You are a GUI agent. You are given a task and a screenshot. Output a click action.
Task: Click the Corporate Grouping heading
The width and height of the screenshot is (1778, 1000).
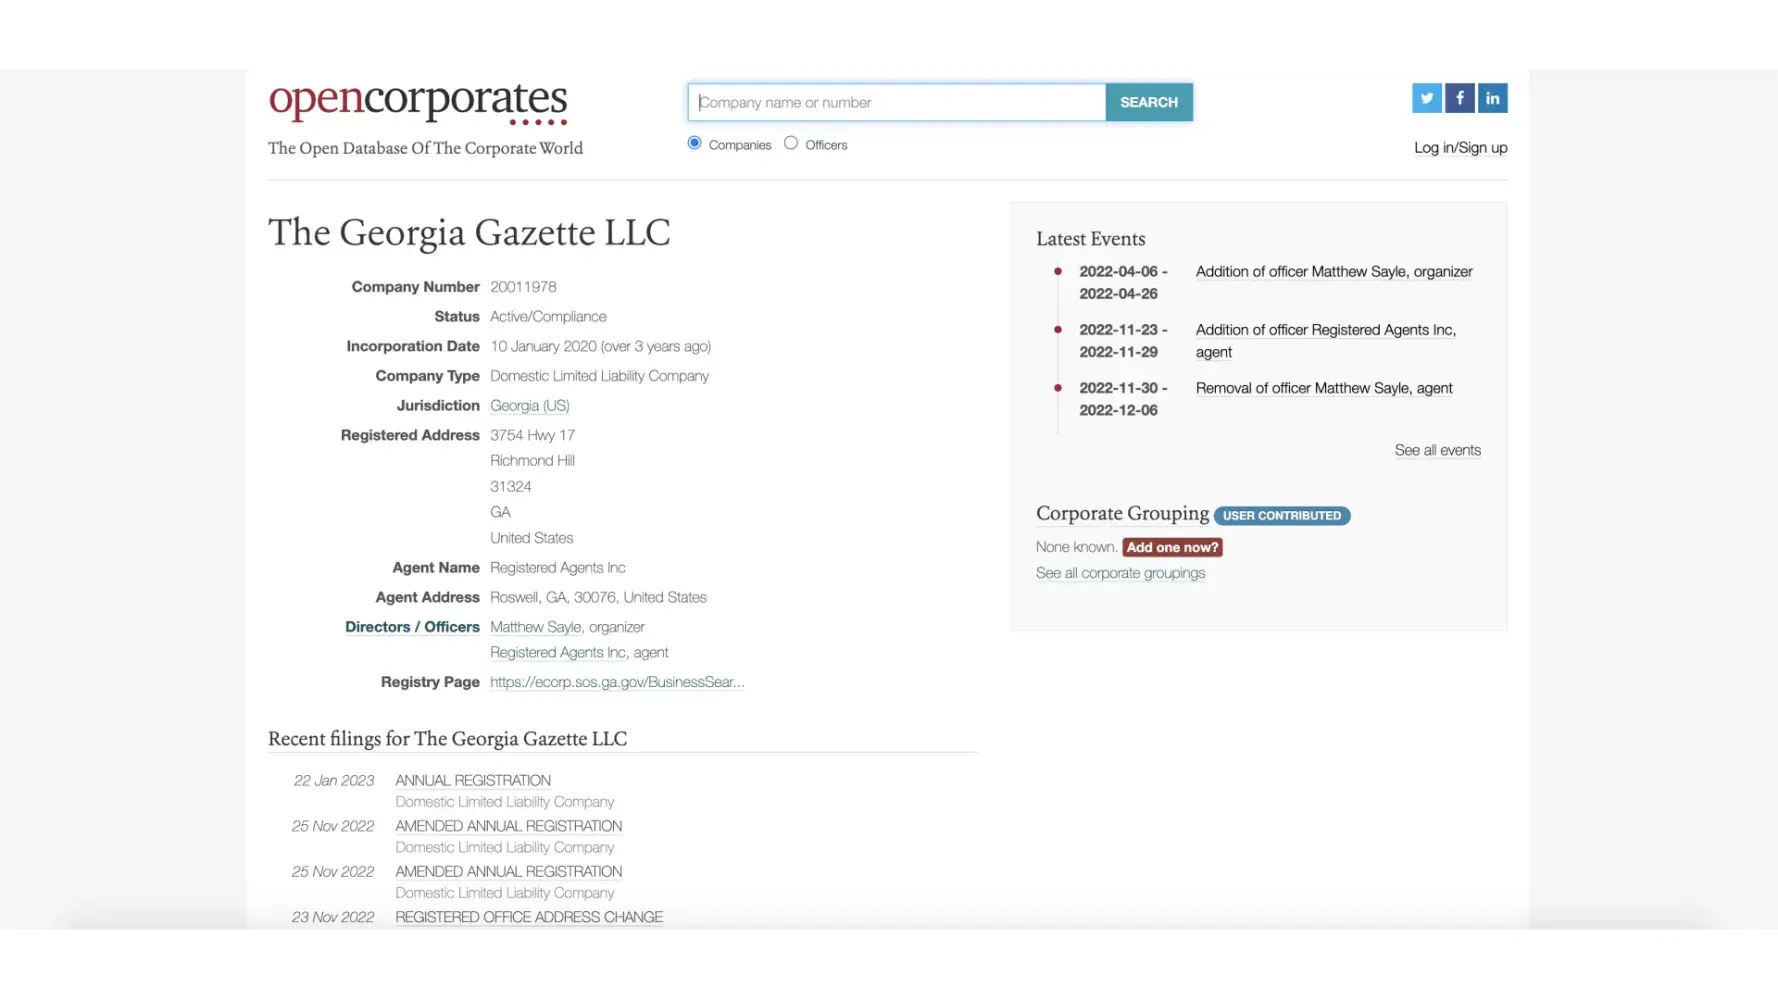1122,514
